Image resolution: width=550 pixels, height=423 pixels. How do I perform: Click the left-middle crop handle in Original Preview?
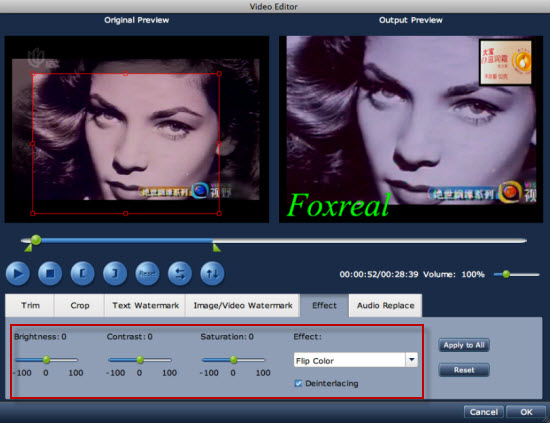click(x=33, y=143)
